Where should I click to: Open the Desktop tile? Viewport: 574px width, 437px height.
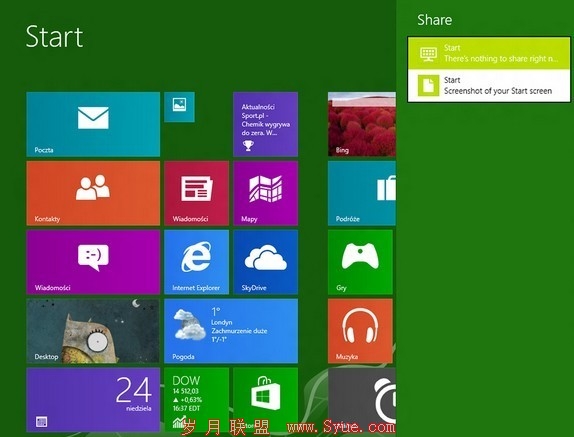click(x=93, y=331)
